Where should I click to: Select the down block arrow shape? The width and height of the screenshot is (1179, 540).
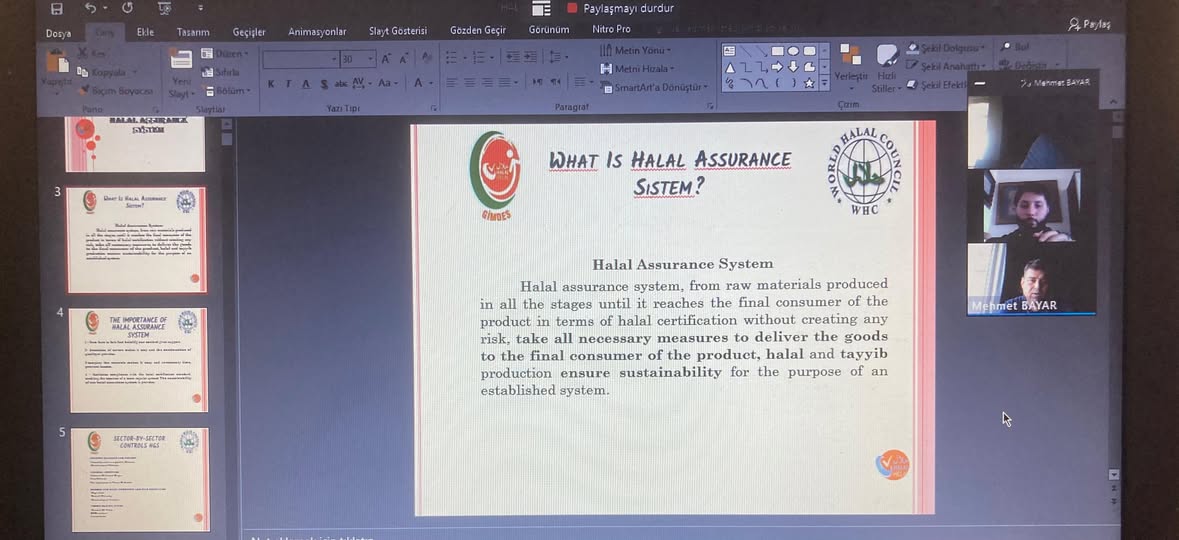click(x=793, y=67)
